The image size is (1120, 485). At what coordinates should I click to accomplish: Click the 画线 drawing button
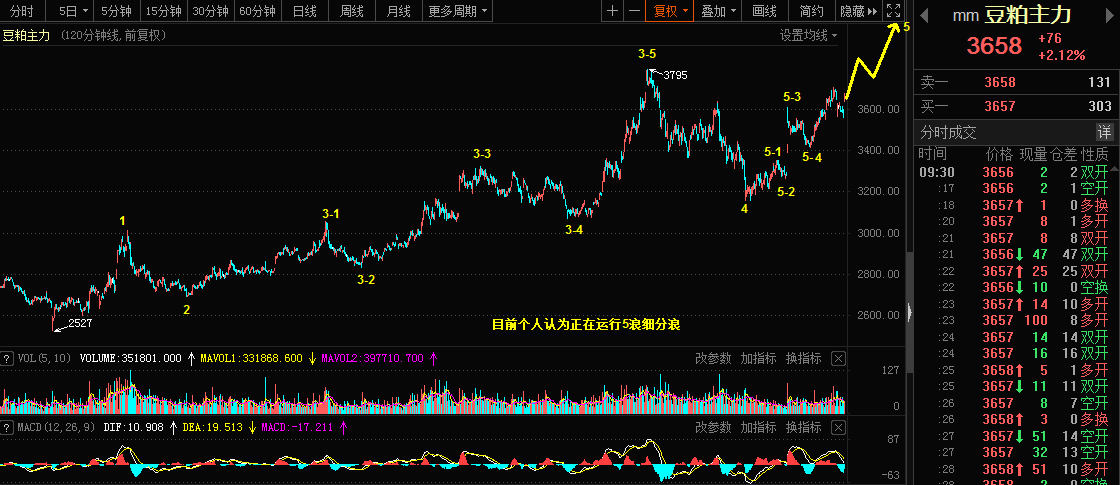[764, 11]
